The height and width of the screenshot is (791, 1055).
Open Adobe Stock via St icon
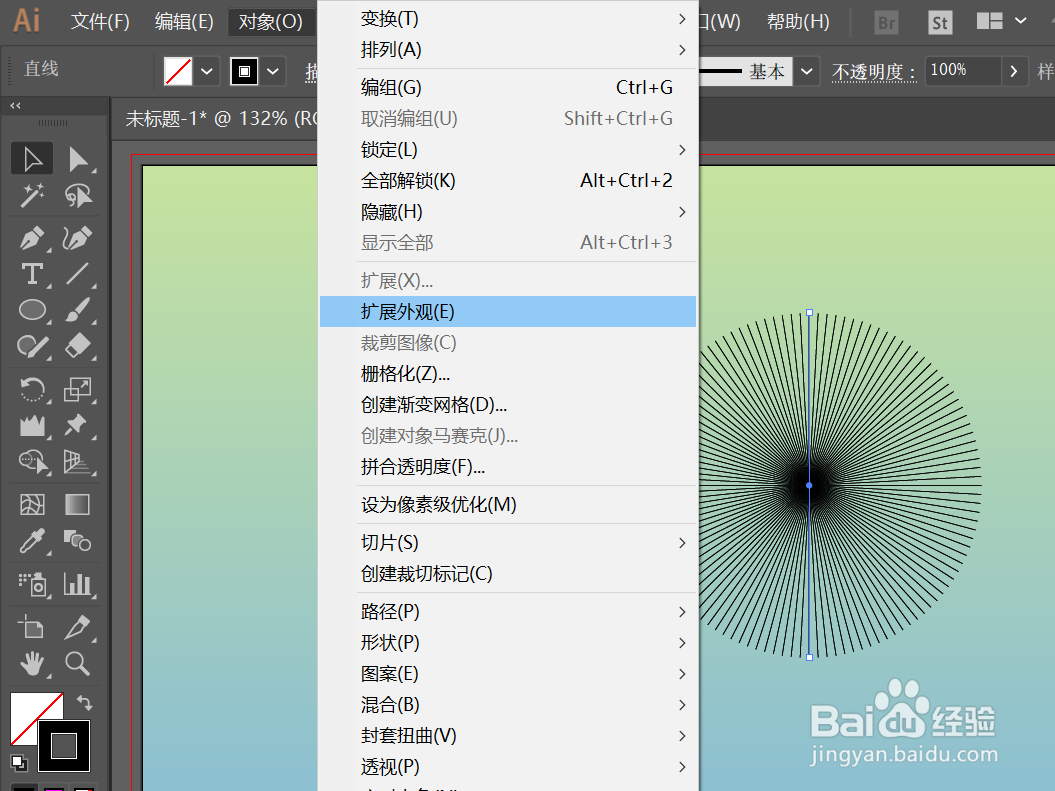click(939, 23)
